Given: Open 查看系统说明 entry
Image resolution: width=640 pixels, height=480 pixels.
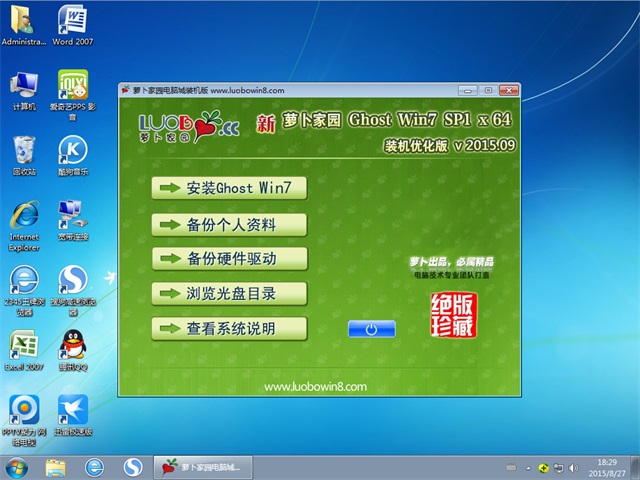Looking at the screenshot, I should point(229,328).
